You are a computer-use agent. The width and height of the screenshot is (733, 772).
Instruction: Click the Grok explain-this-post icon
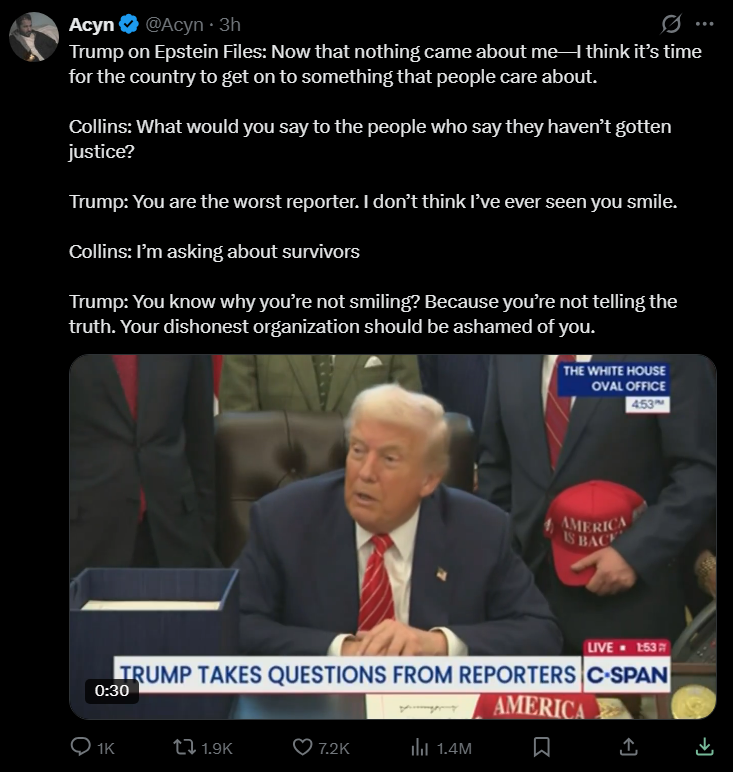pyautogui.click(x=670, y=24)
